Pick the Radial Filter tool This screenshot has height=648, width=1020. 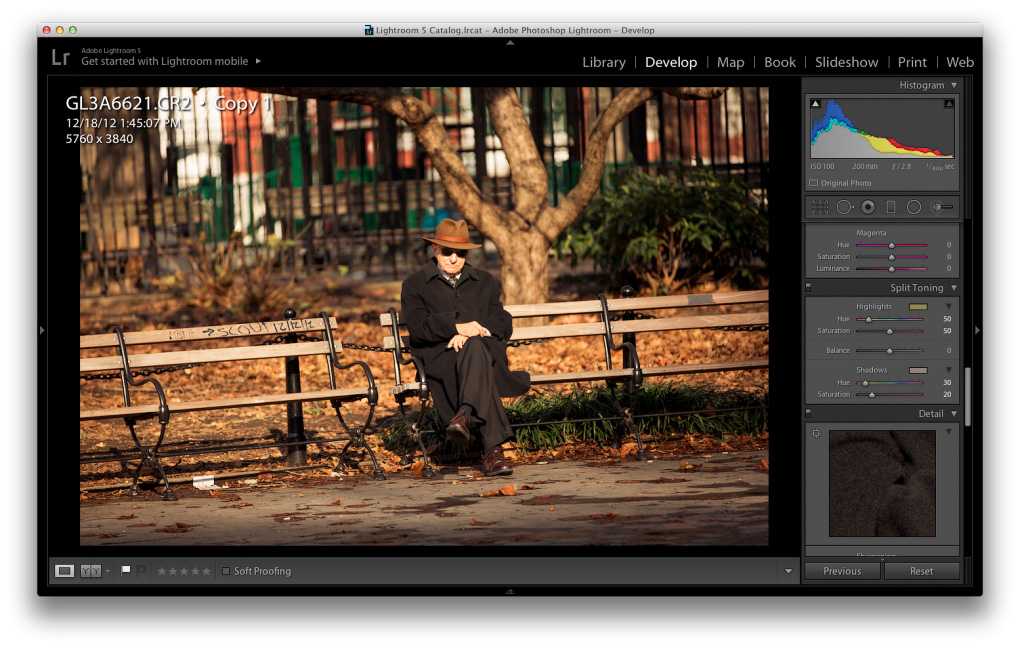(914, 207)
